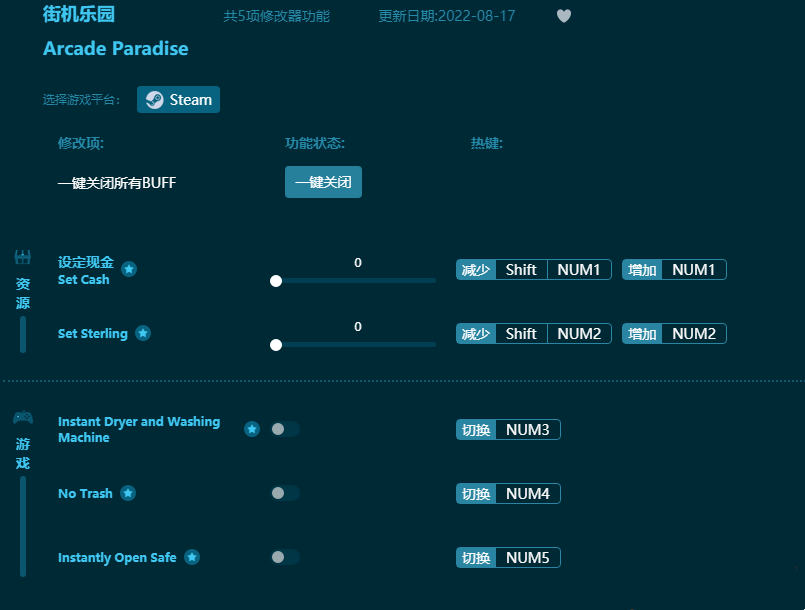Click the NUM3 hotkey field
Viewport: 805px width, 610px height.
coord(528,430)
